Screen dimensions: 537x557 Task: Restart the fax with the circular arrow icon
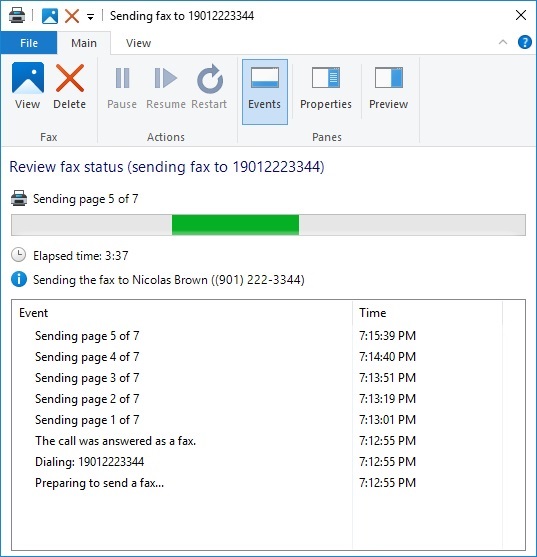click(x=209, y=86)
